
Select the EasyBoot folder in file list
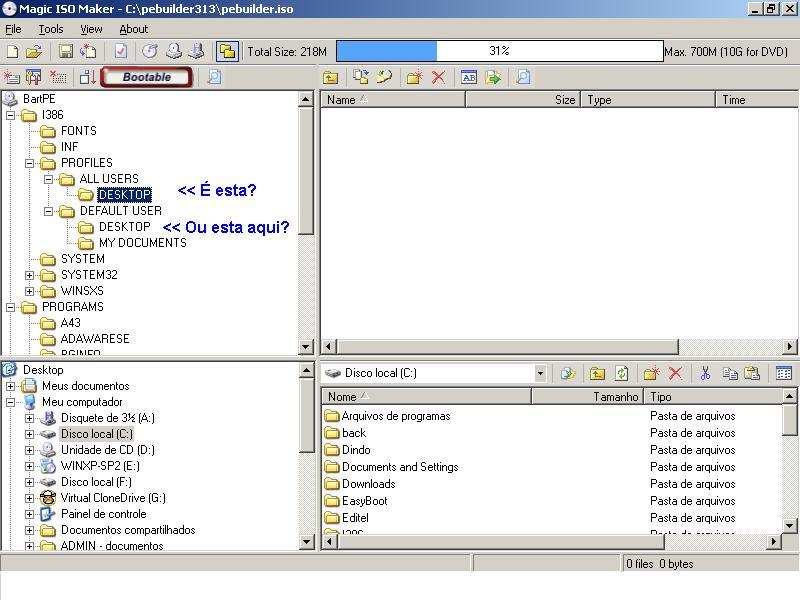364,501
